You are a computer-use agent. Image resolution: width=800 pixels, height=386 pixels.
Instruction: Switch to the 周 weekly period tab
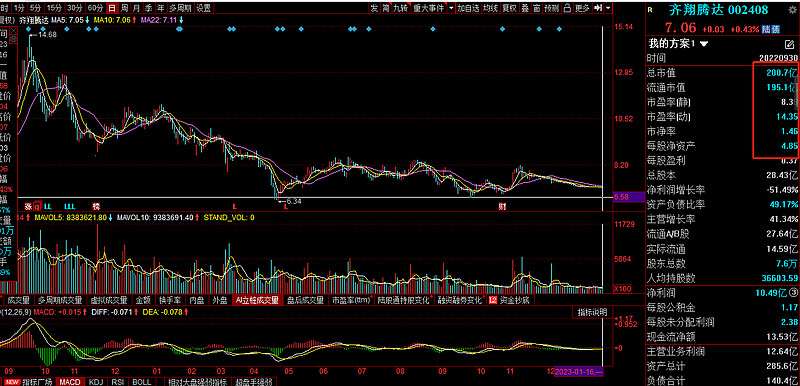[x=123, y=8]
